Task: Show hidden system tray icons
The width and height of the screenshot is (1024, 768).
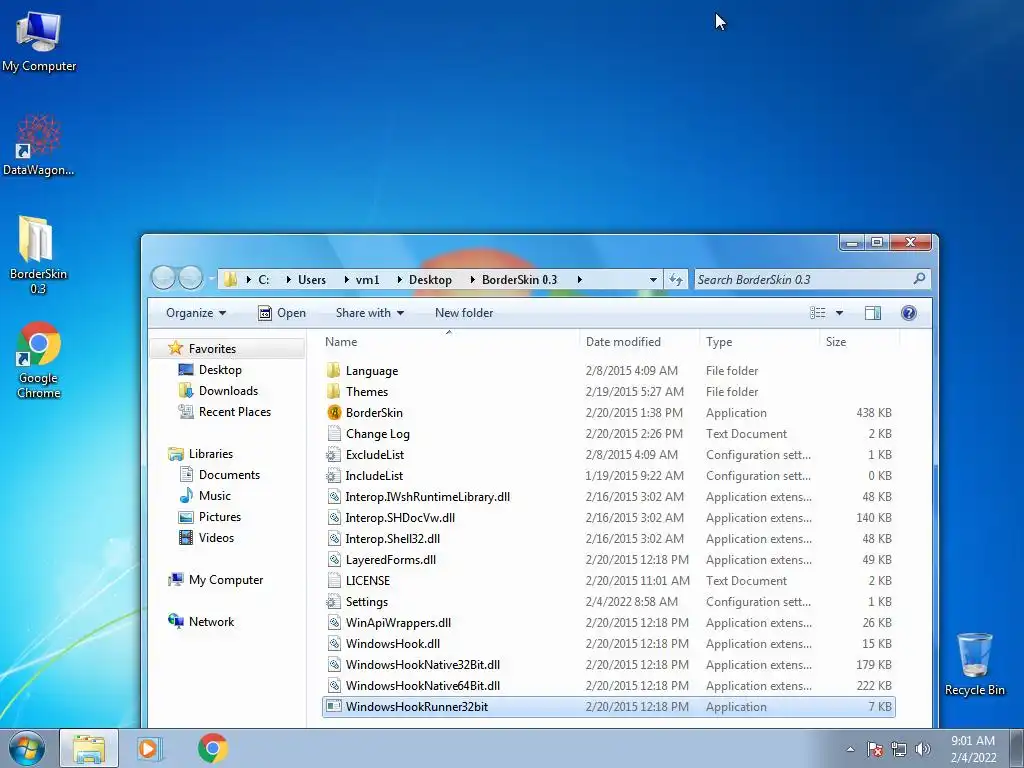Action: [x=850, y=749]
